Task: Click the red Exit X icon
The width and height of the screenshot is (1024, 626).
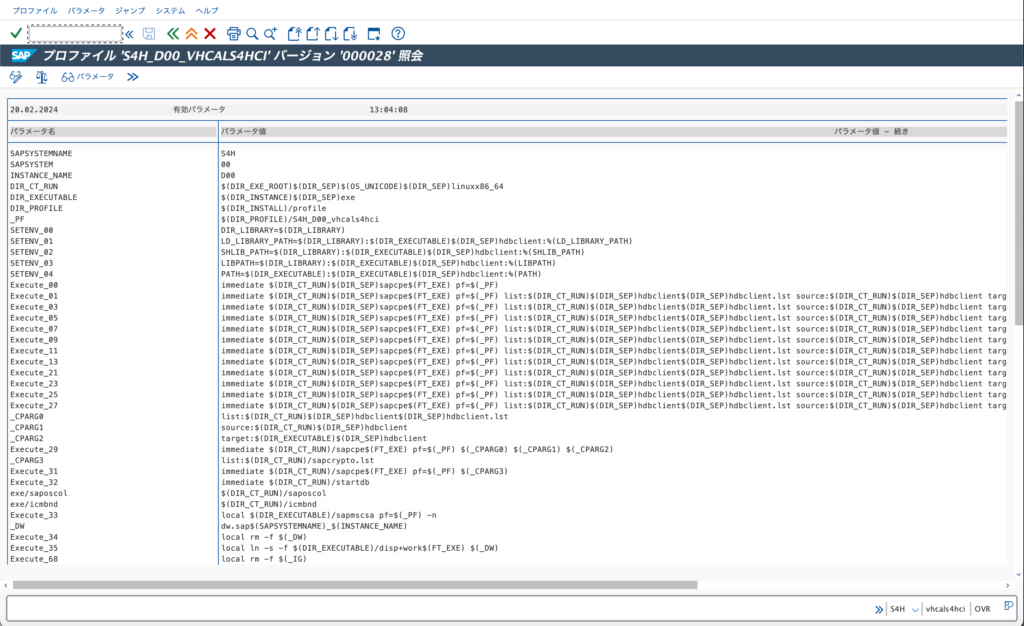Action: click(209, 33)
